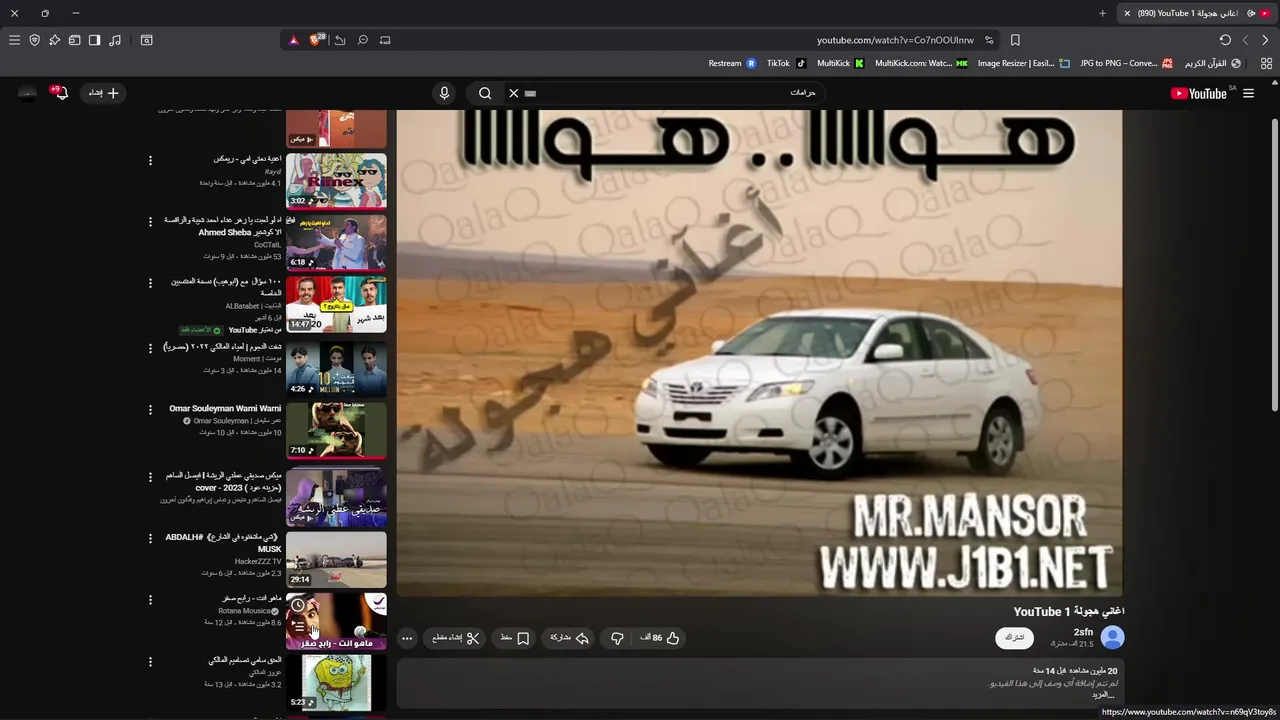1280x720 pixels.
Task: Go back using the browser navigation arrow
Action: (1265, 40)
